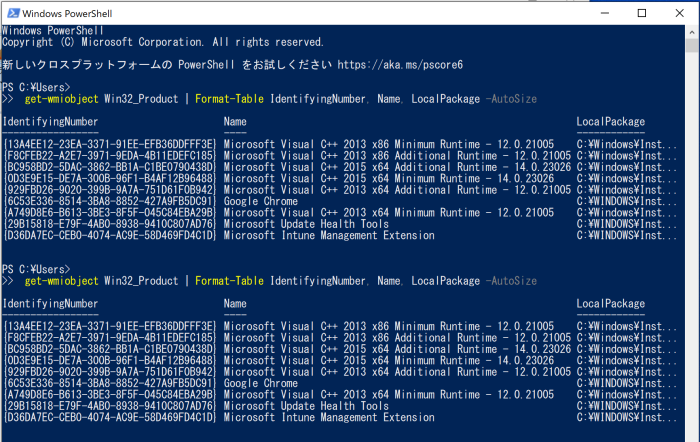Image resolution: width=700 pixels, height=442 pixels.
Task: Click the vertical scrollbar thumb
Action: coord(692,45)
